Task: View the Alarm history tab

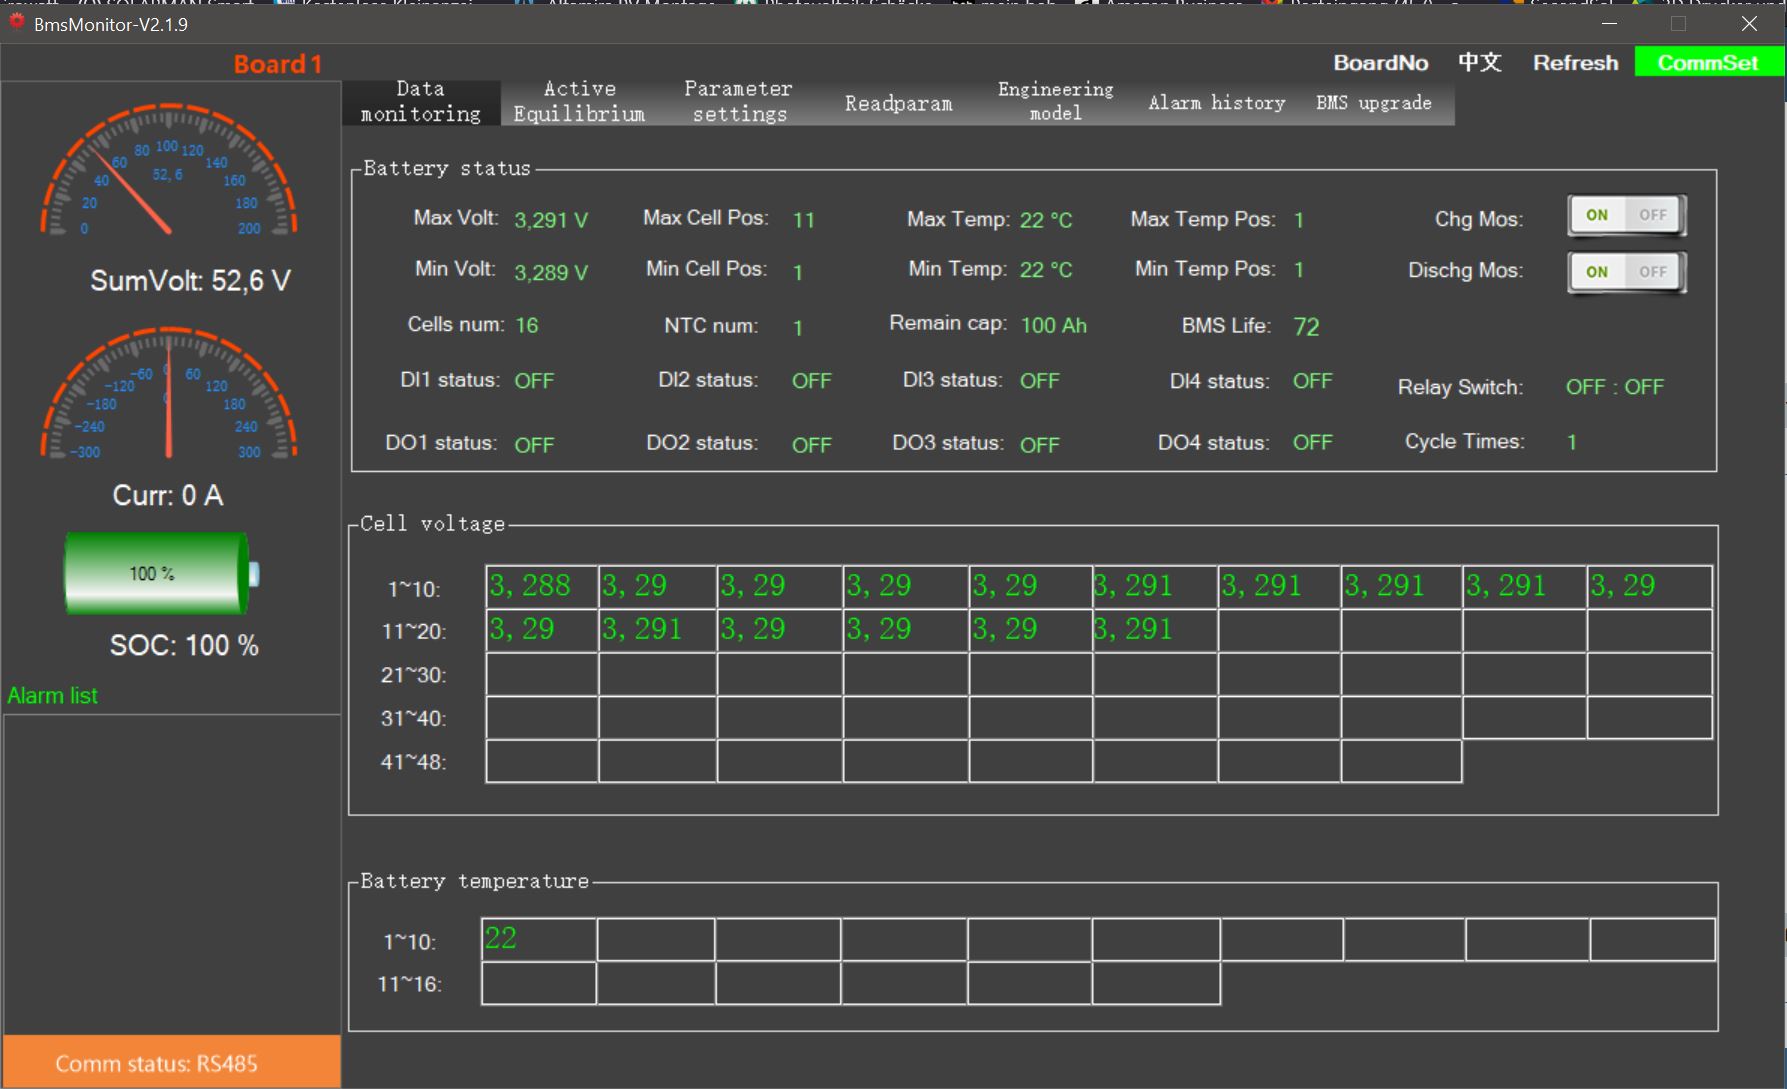Action: (1216, 103)
